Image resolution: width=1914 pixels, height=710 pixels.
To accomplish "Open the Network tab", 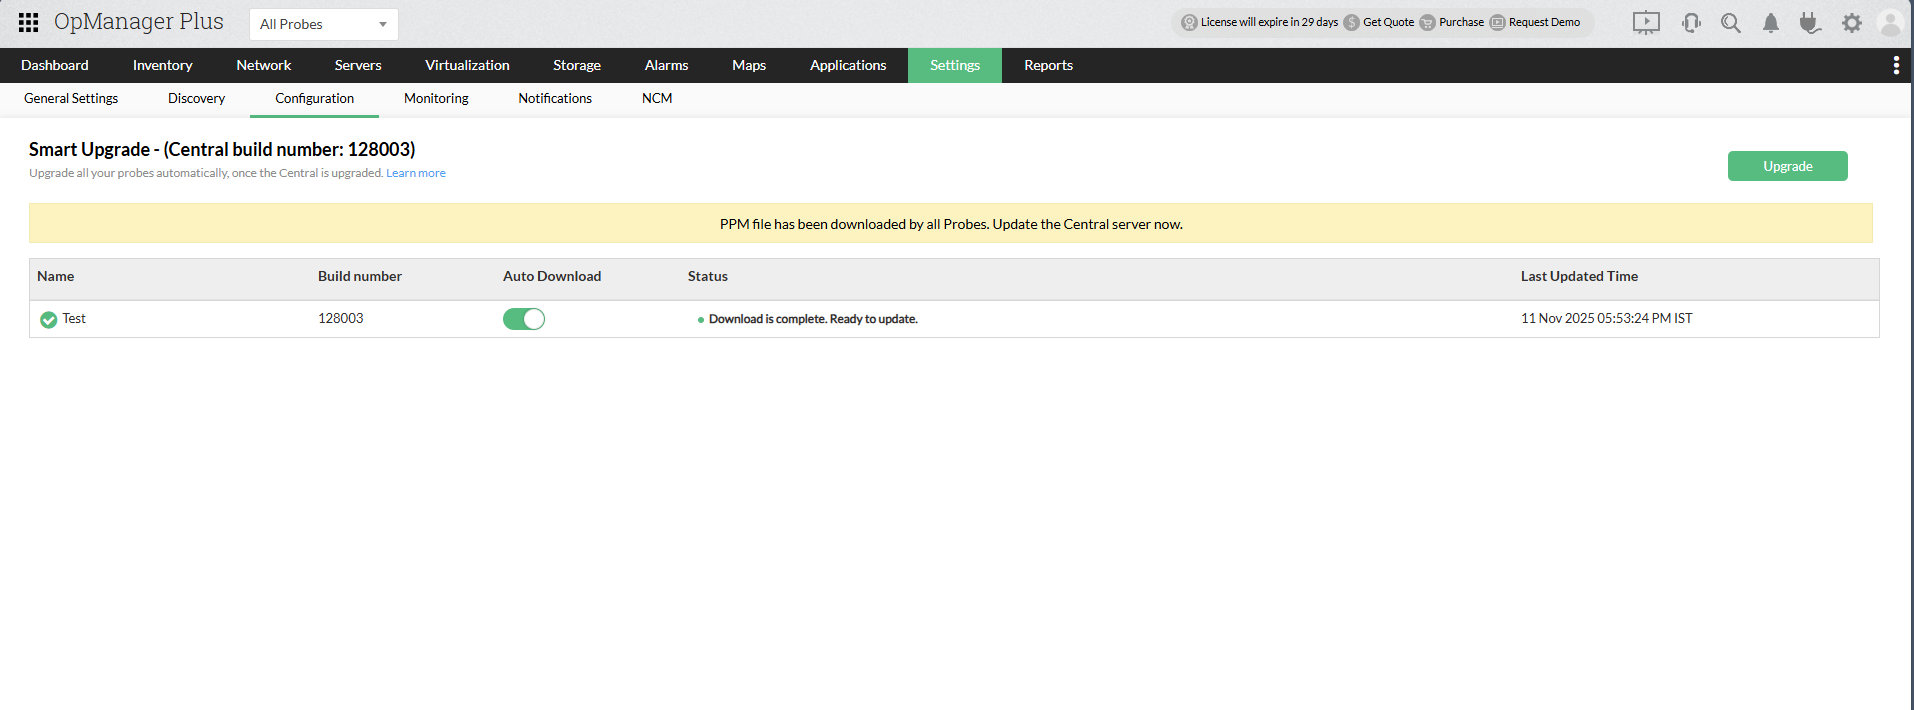I will tap(264, 65).
